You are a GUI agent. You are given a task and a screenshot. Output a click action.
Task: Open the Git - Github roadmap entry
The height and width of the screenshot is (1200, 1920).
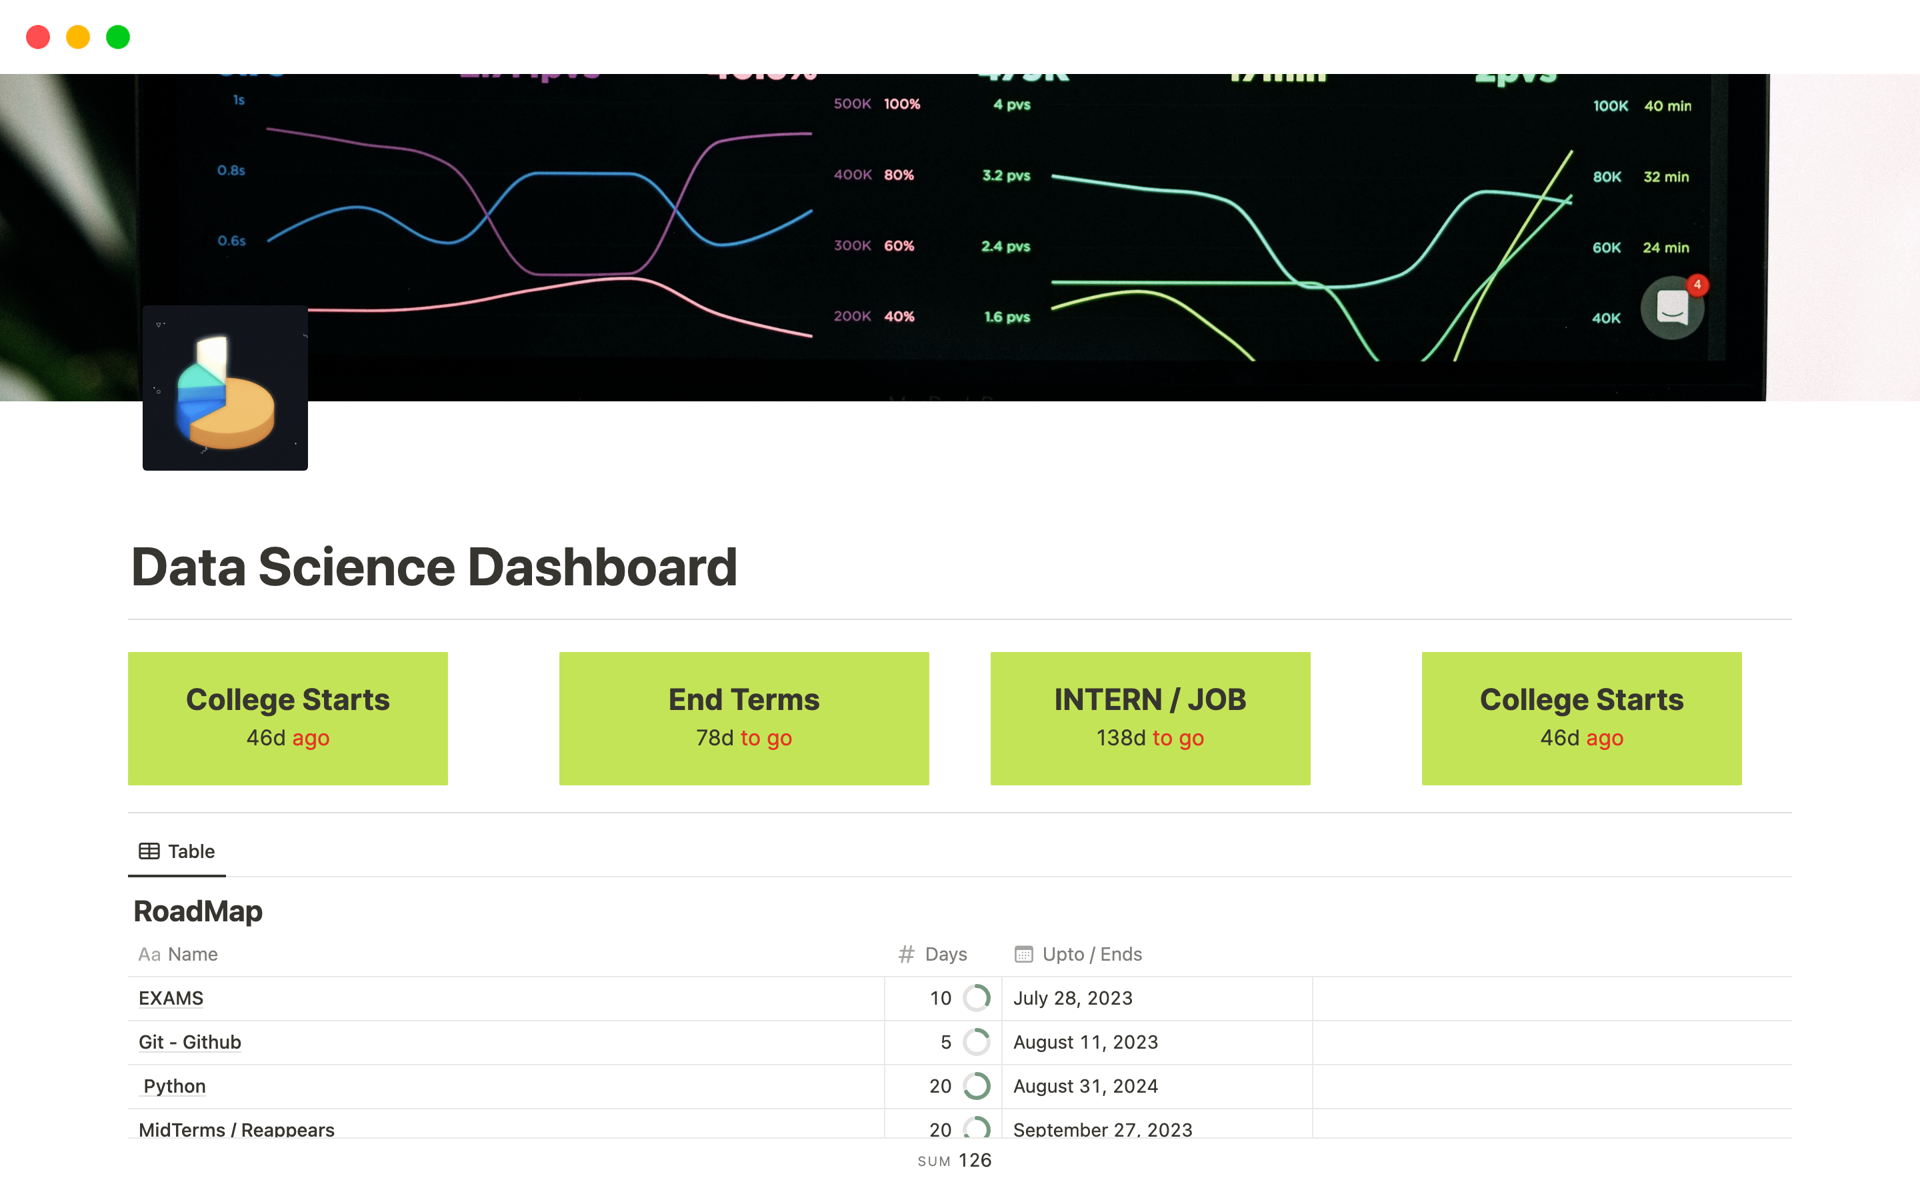click(190, 1042)
